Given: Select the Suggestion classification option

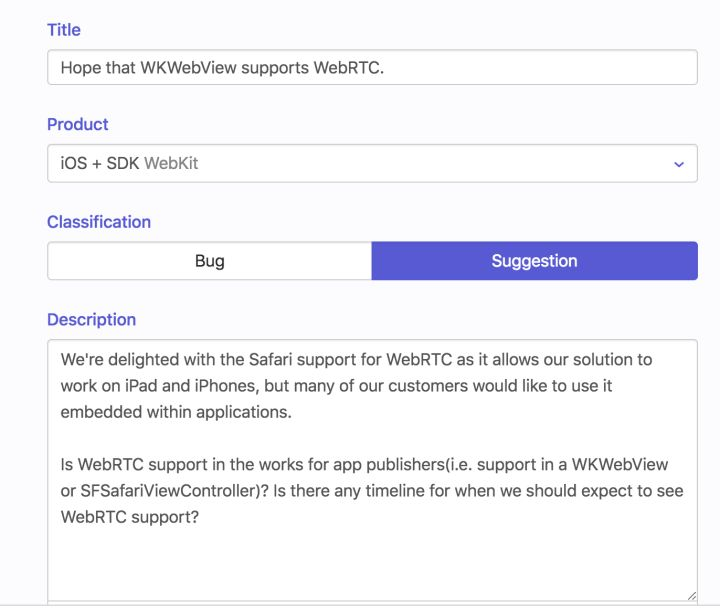Looking at the screenshot, I should pos(534,261).
